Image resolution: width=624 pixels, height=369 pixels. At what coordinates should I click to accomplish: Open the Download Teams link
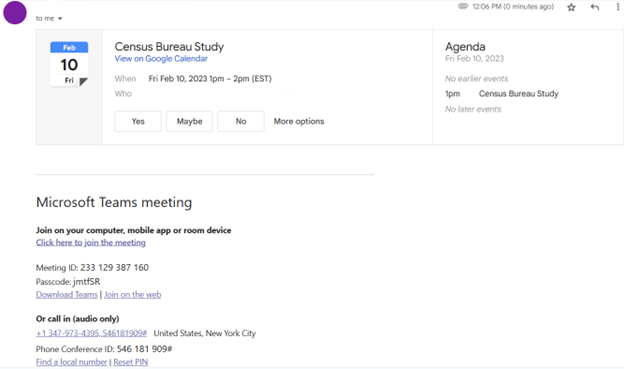[66, 295]
